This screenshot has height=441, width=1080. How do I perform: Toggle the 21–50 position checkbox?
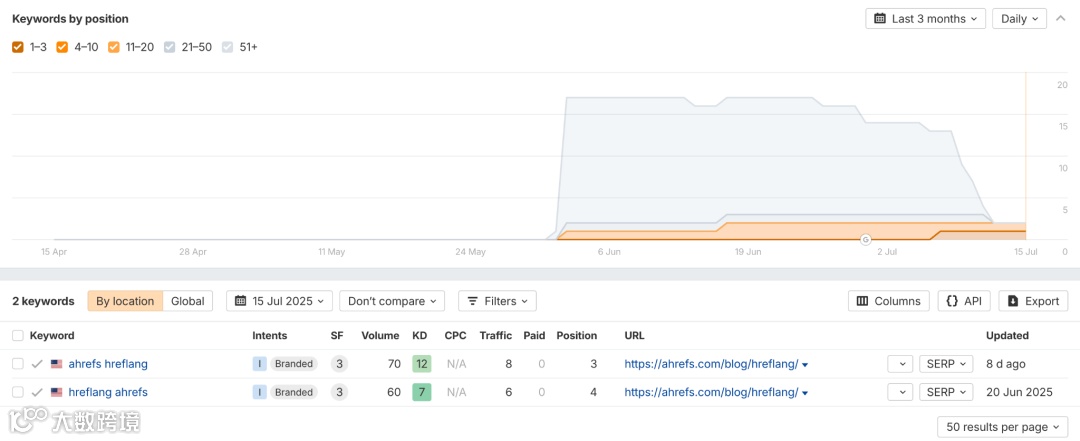pos(169,48)
